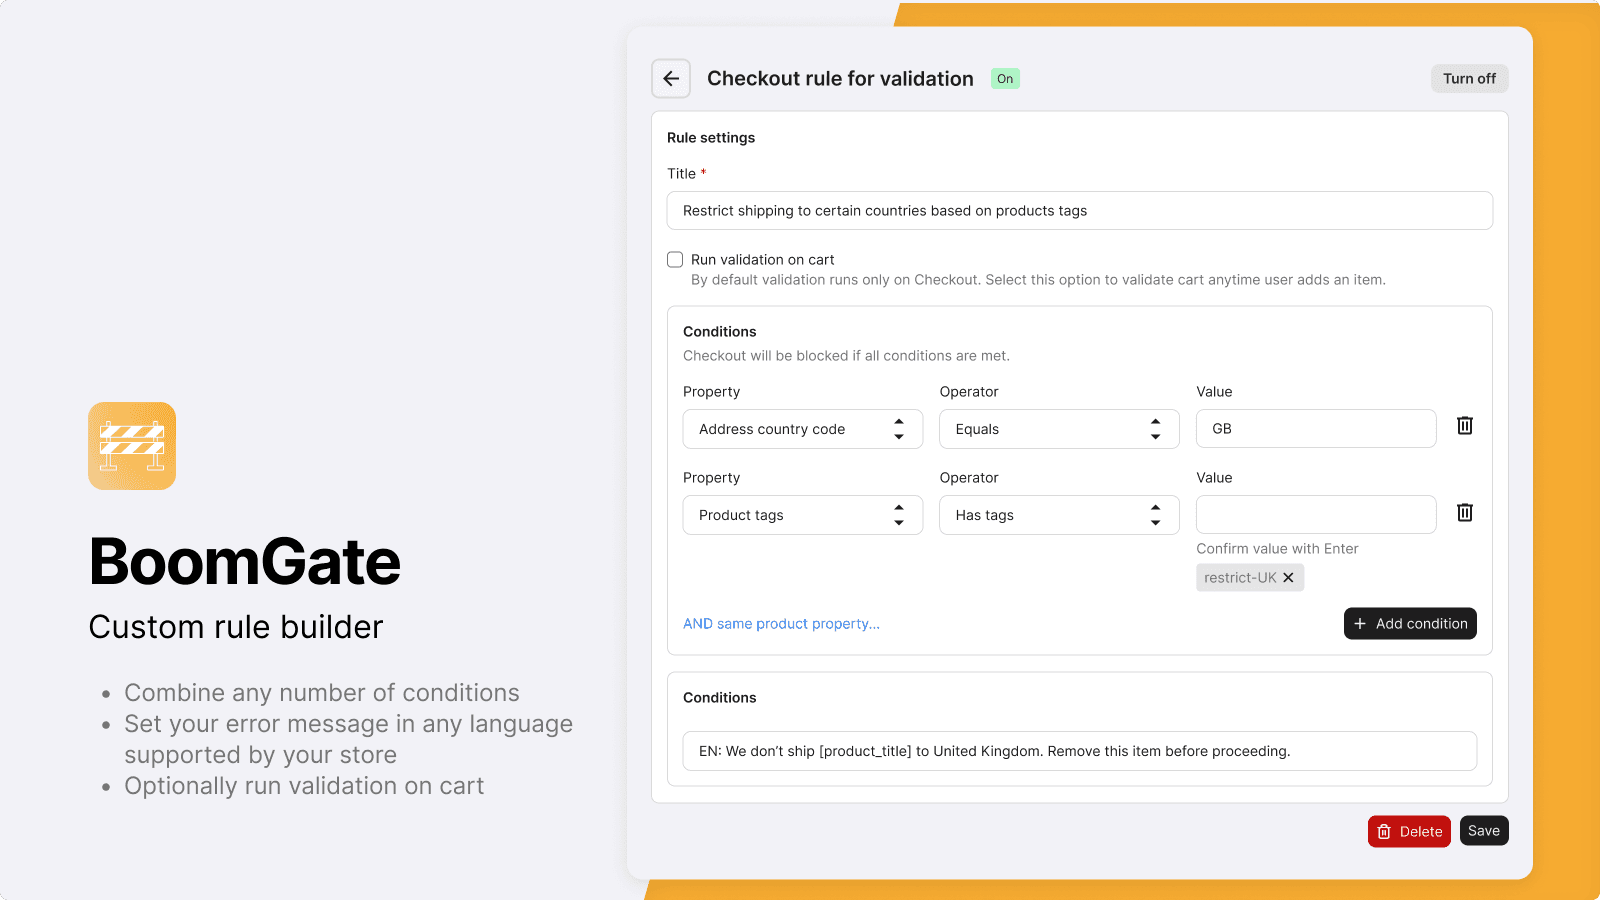
Task: Expand the Has tags operator dropdown
Action: [x=1058, y=515]
